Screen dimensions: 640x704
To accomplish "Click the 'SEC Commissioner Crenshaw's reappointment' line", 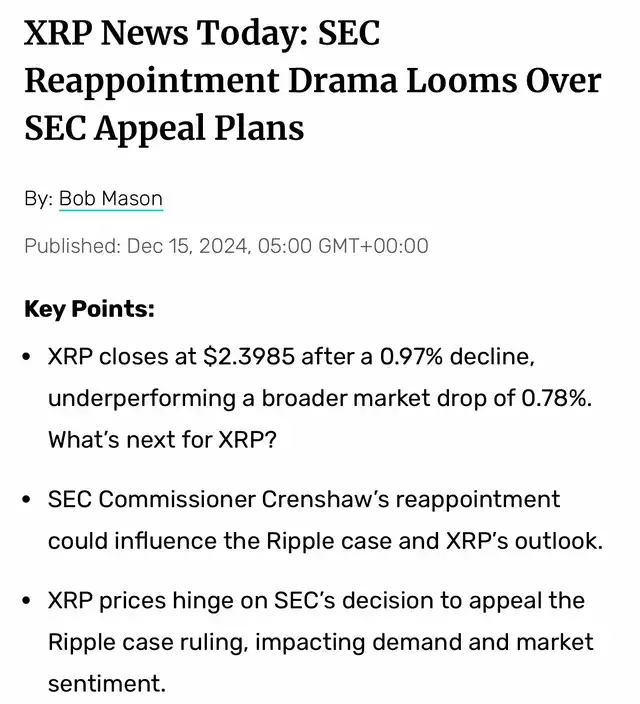I will click(x=304, y=499).
